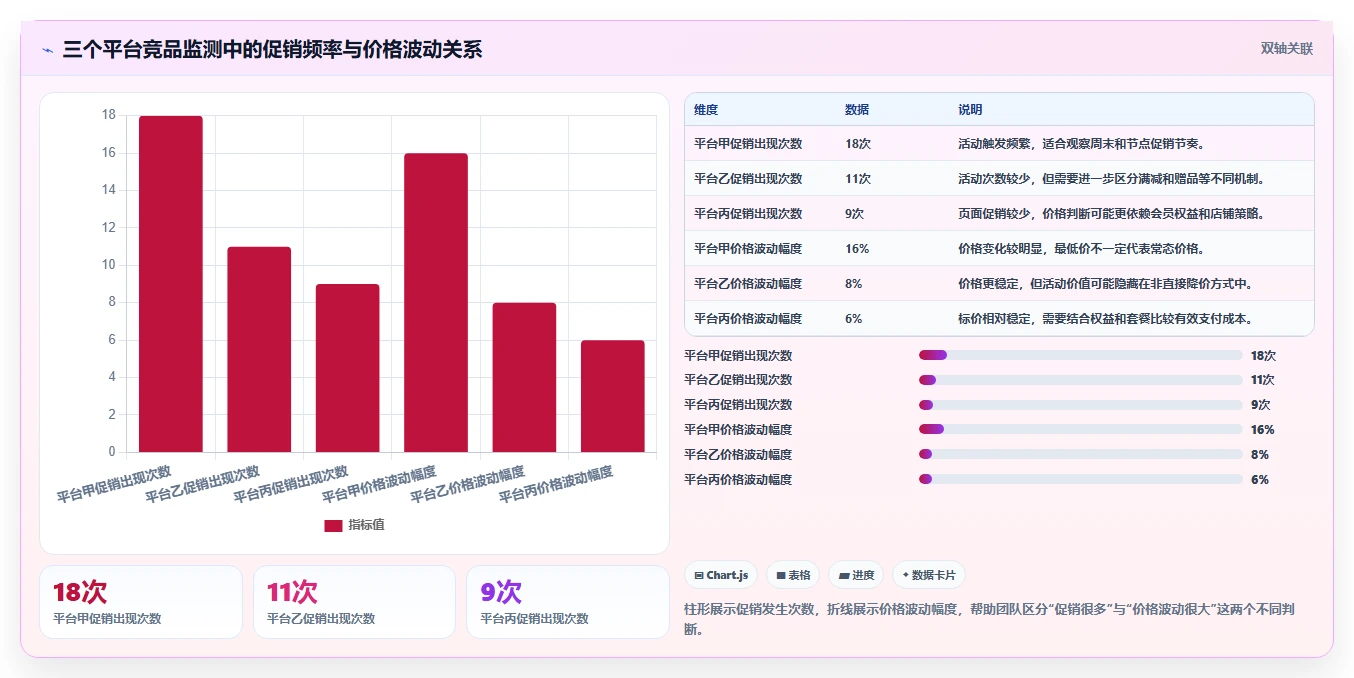The width and height of the screenshot is (1354, 678).
Task: Click the 9次 value in table
Action: click(x=855, y=214)
